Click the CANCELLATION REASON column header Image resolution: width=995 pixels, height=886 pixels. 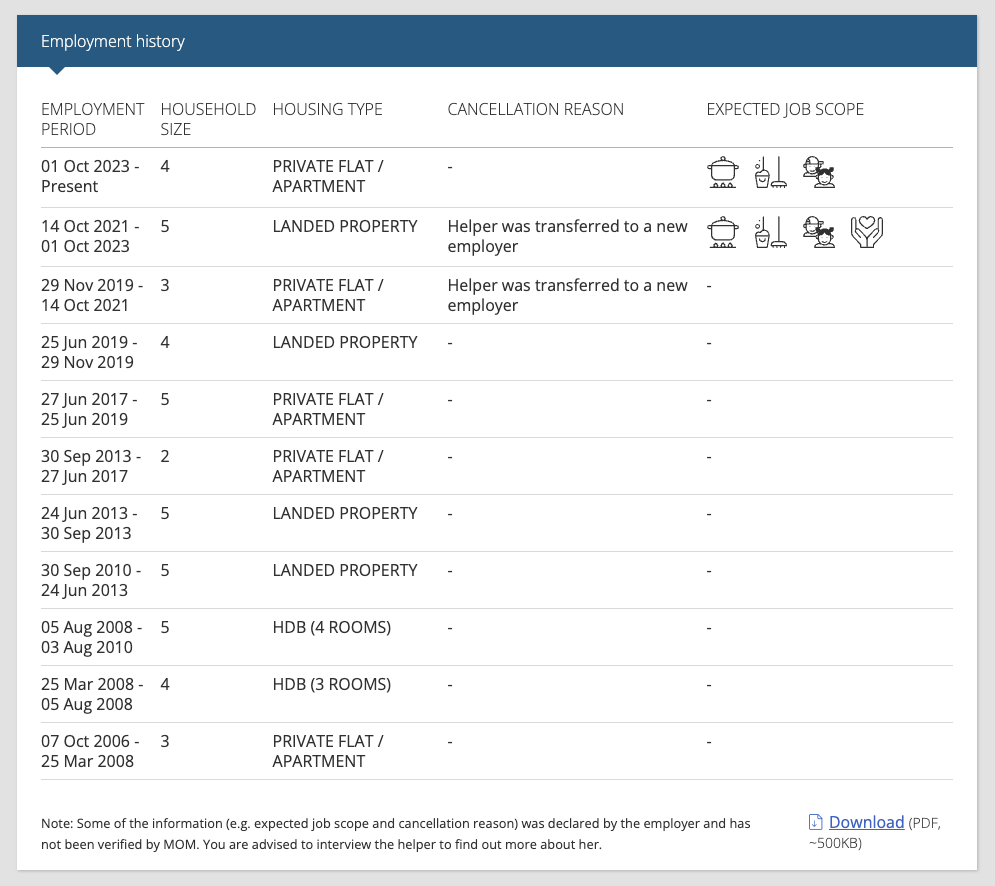click(x=536, y=109)
